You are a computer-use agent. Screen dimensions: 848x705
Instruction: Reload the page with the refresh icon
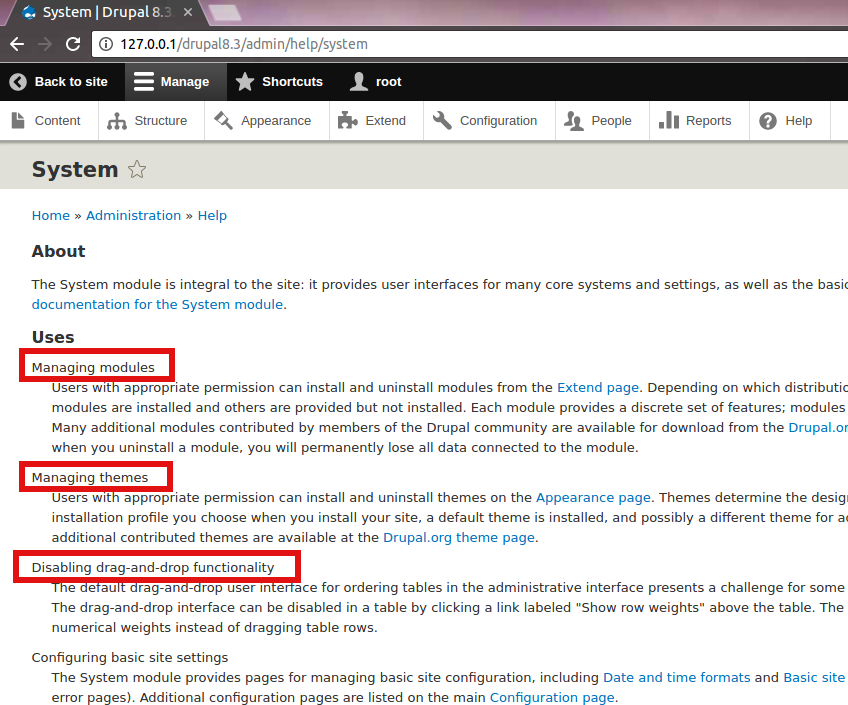pyautogui.click(x=73, y=44)
